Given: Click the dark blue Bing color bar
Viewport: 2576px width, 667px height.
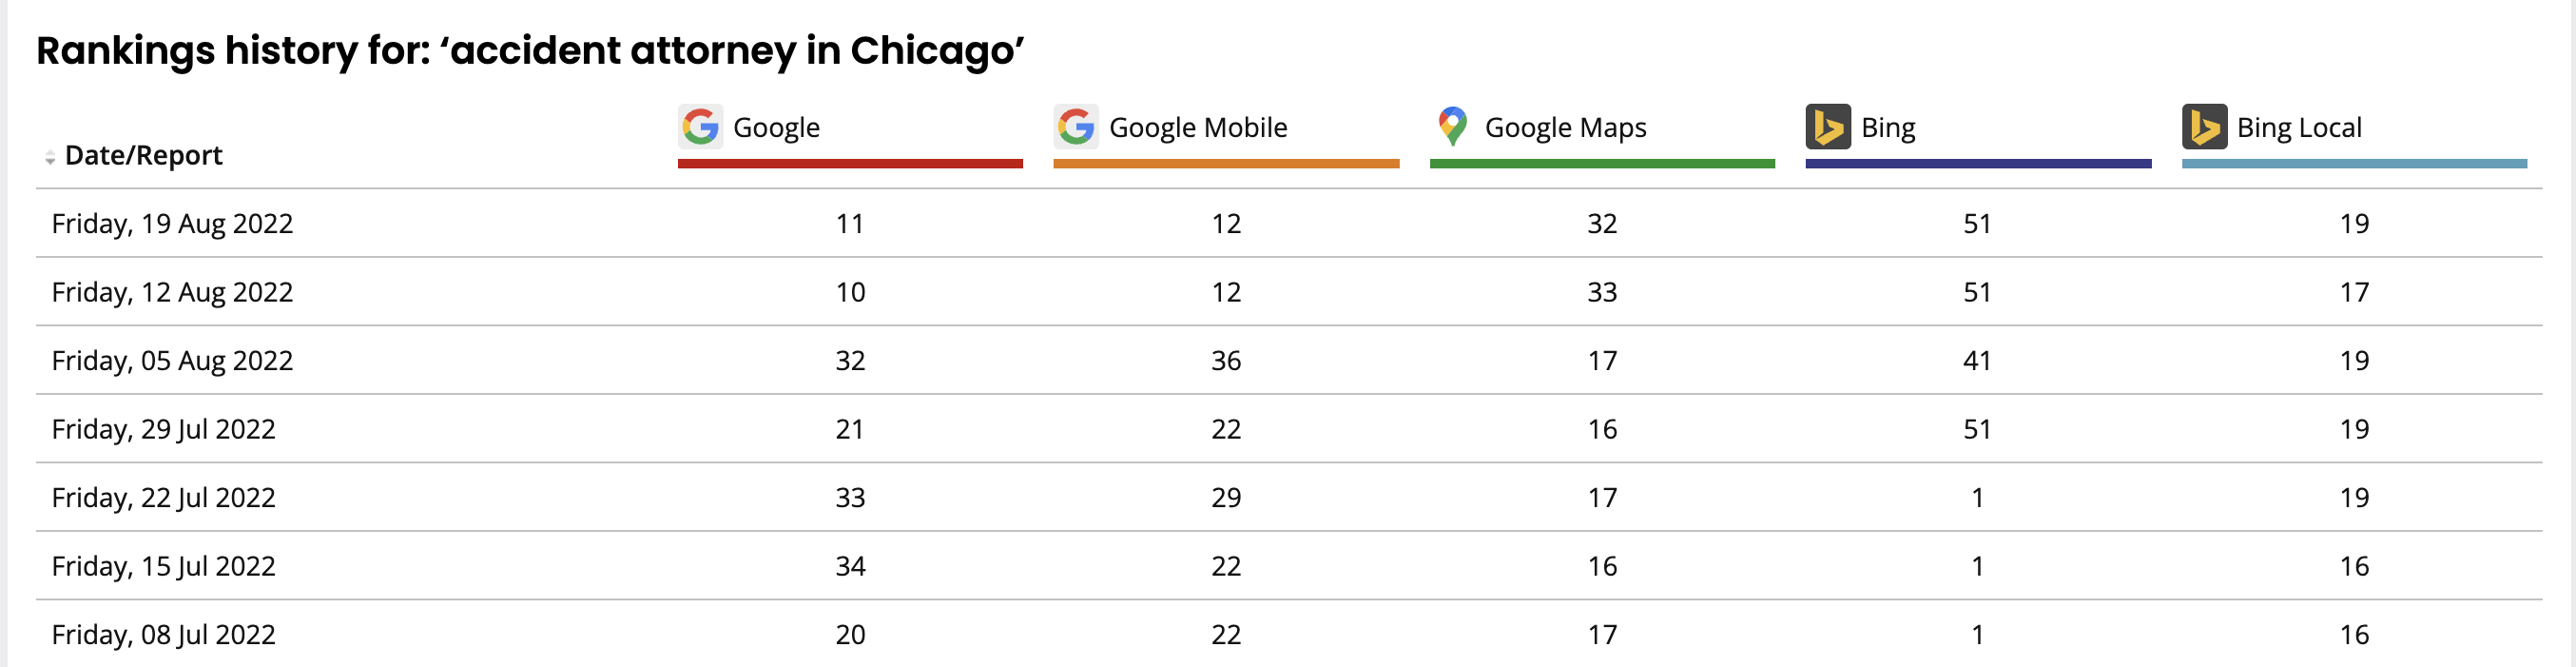Looking at the screenshot, I should click(1978, 163).
